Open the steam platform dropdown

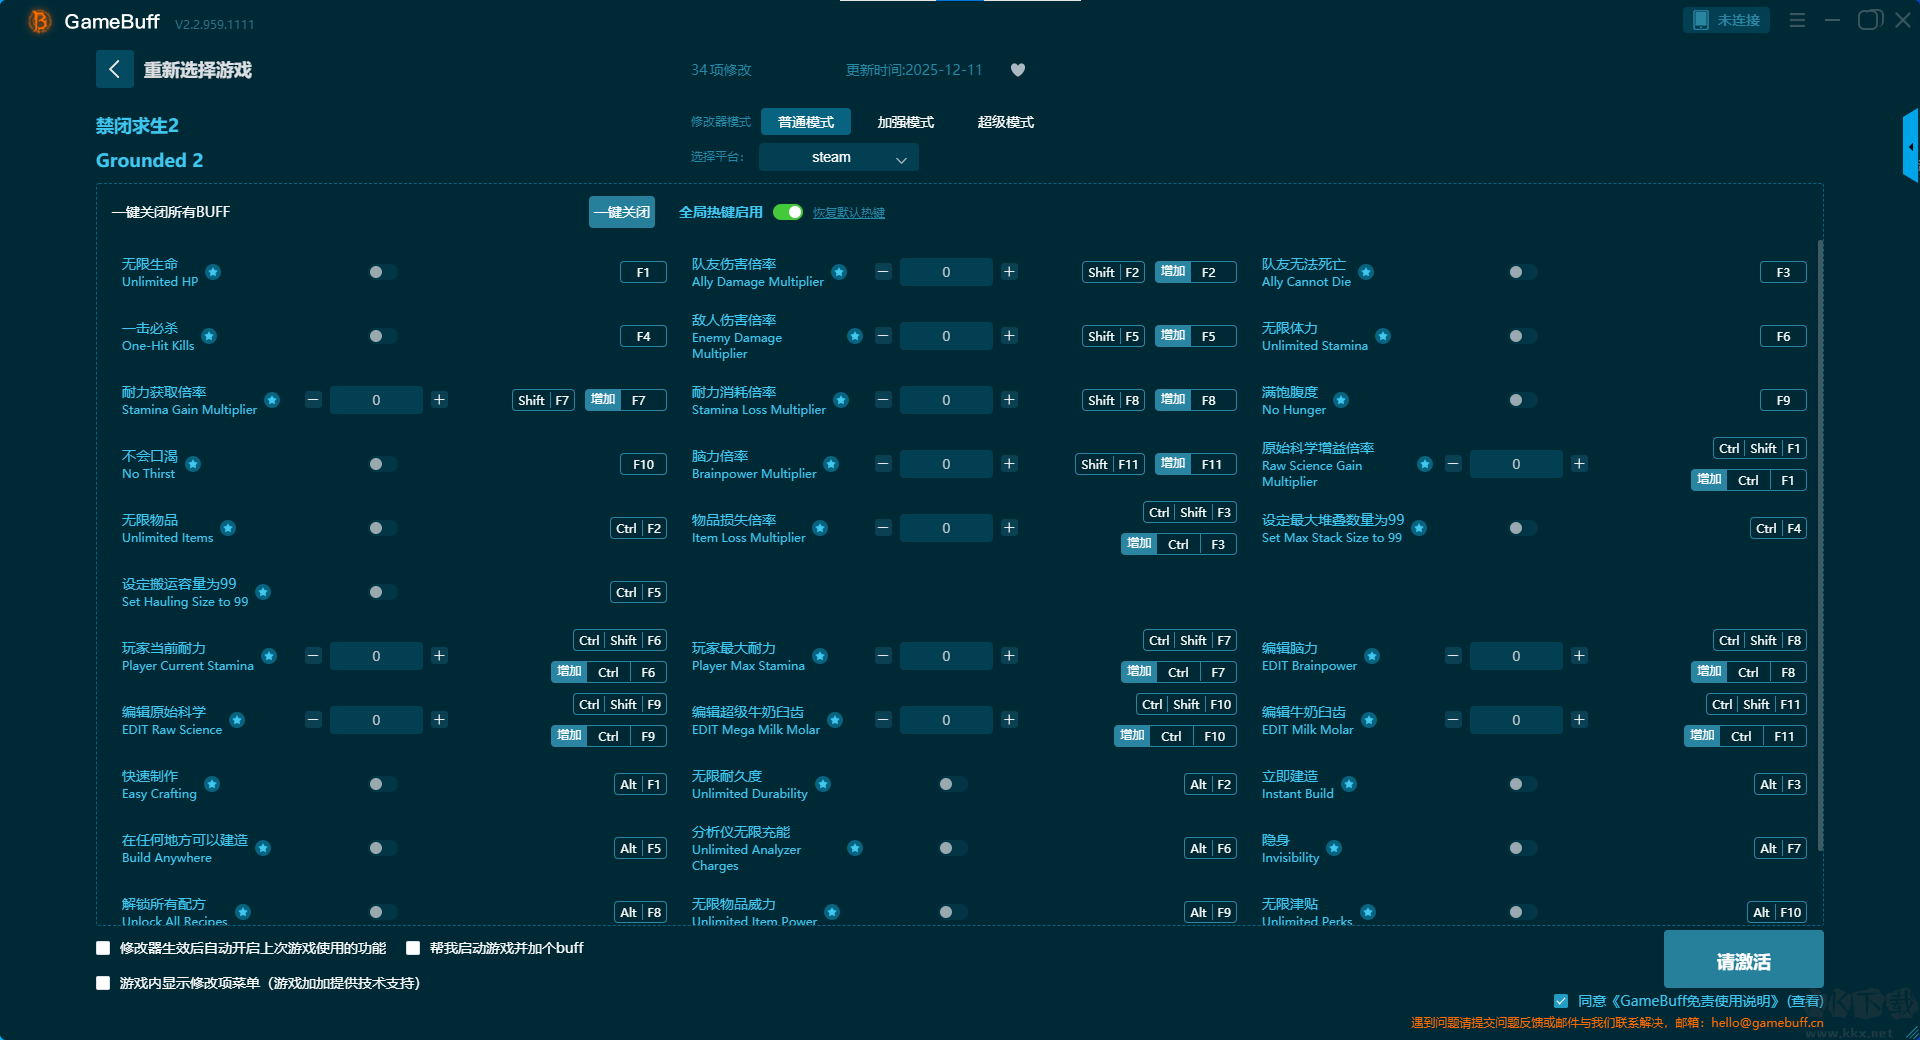(838, 157)
